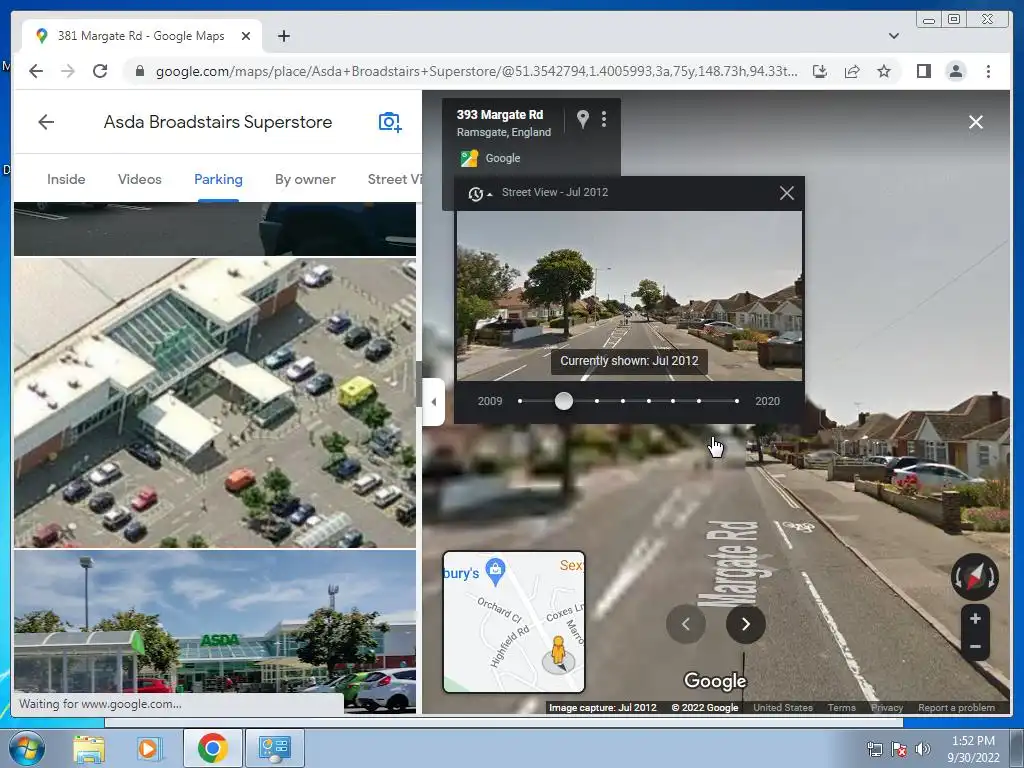Add a photo with the camera icon
This screenshot has width=1024, height=768.
[390, 121]
